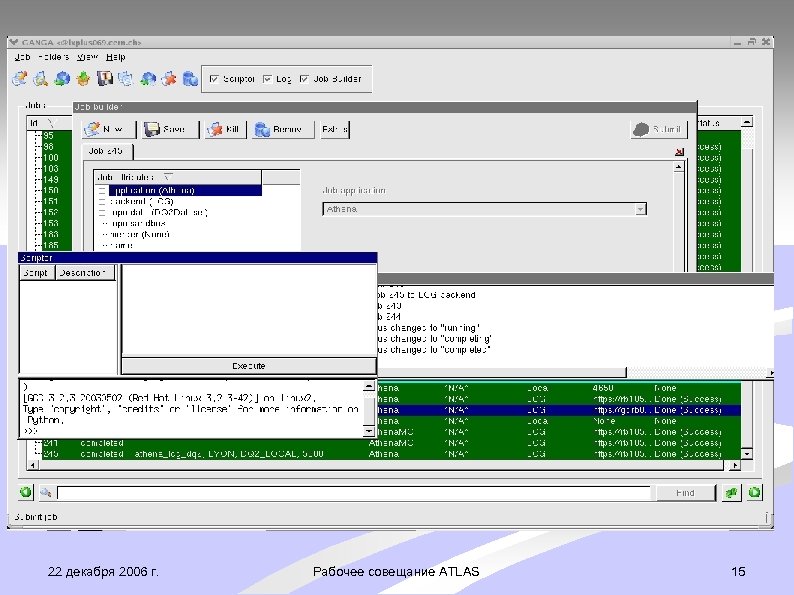
Task: Click green circular icon left of search field
Action: tap(25, 492)
